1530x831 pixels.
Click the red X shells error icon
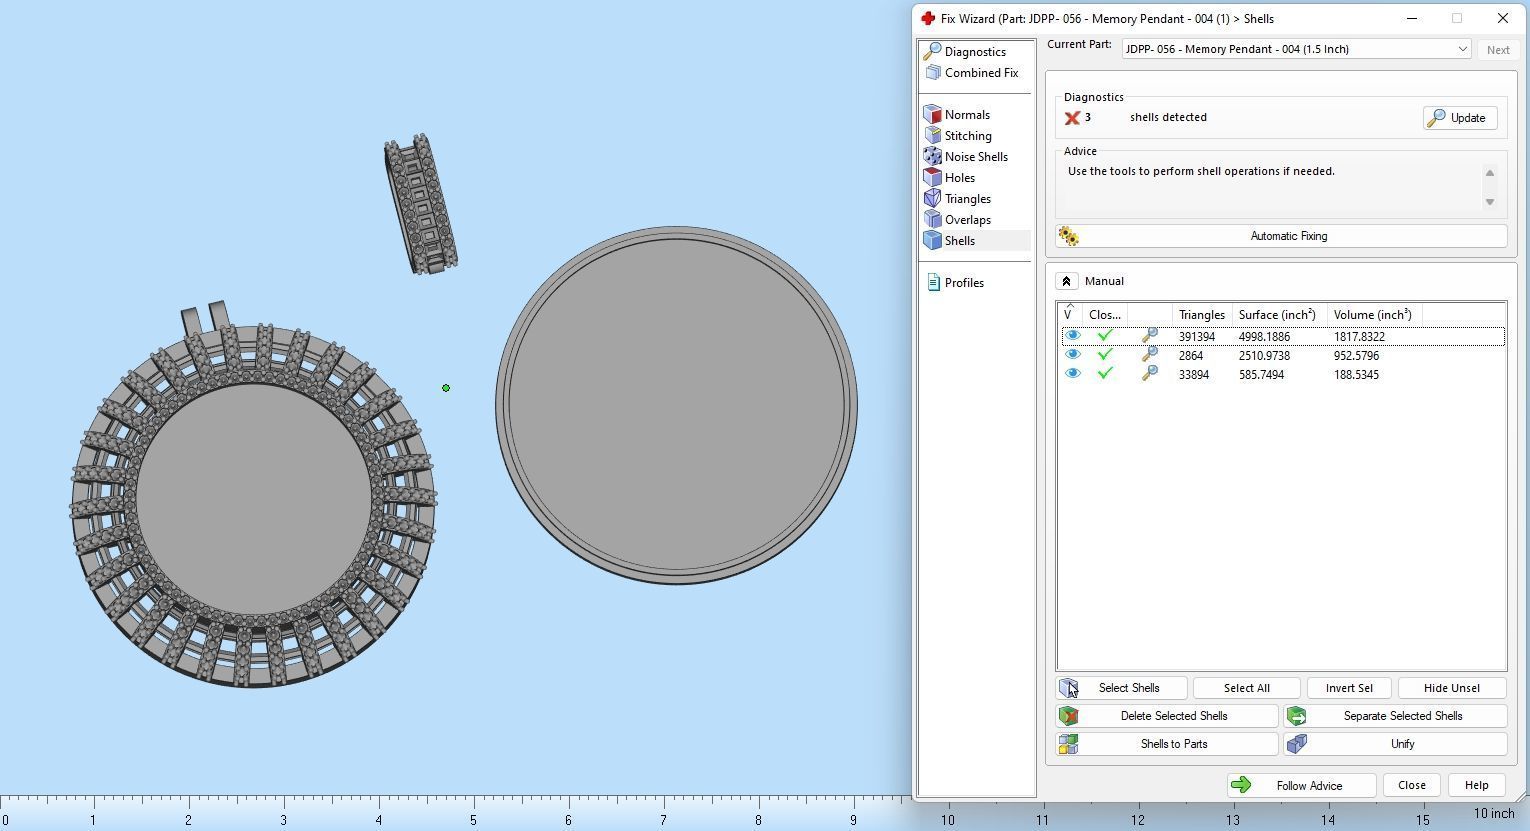tap(1072, 118)
